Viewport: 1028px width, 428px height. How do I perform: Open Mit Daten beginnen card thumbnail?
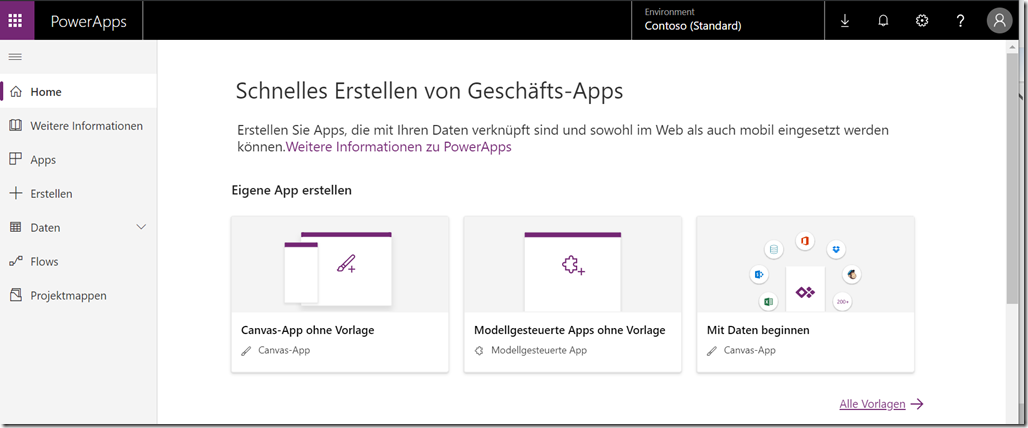[805, 265]
